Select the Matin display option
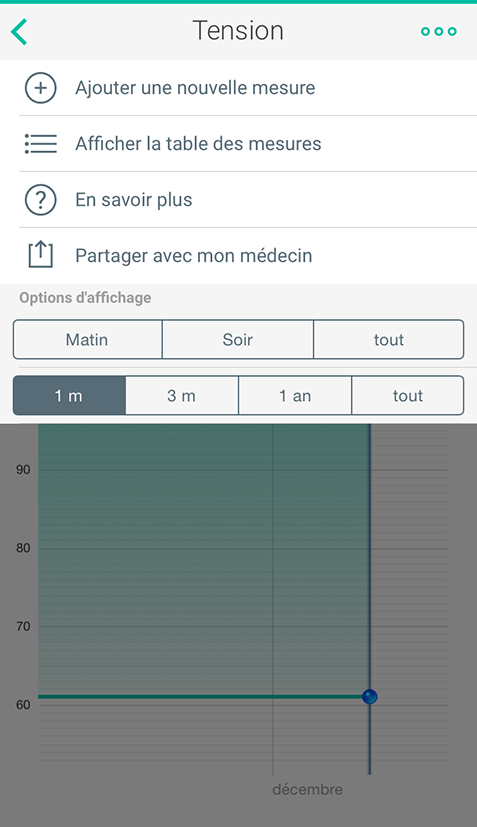Viewport: 477px width, 827px height. (x=88, y=339)
